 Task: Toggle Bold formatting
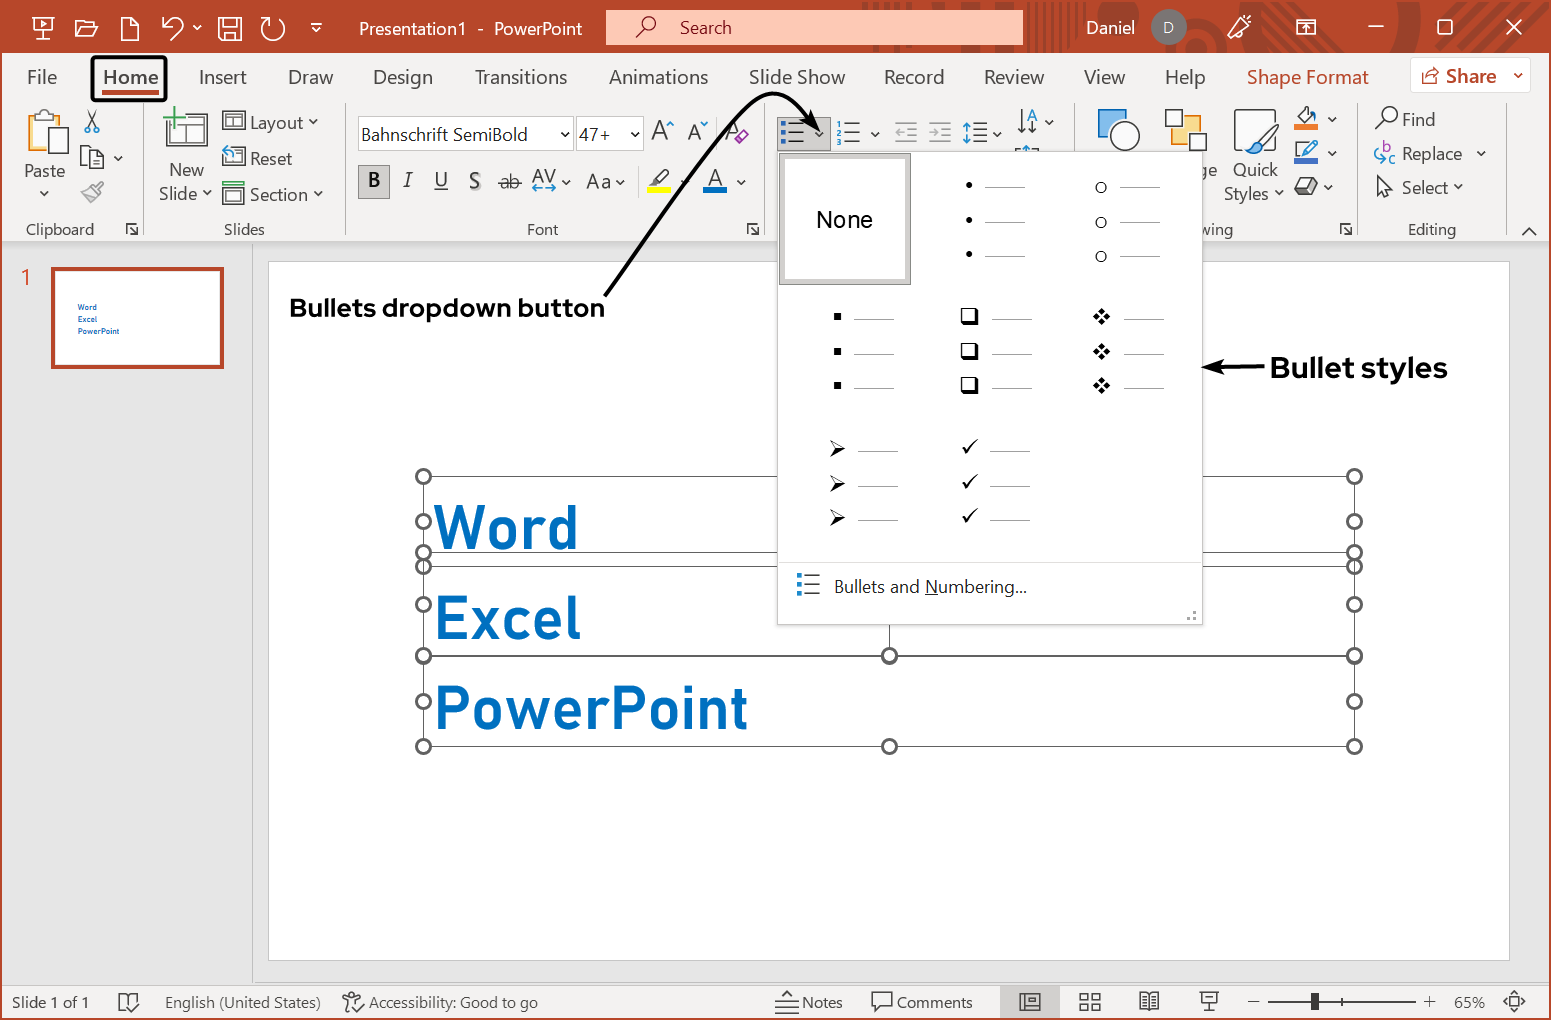point(374,181)
